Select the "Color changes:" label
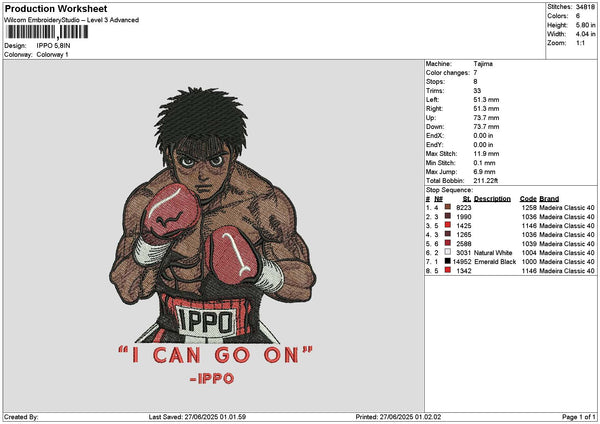The height and width of the screenshot is (424, 600). click(x=448, y=73)
